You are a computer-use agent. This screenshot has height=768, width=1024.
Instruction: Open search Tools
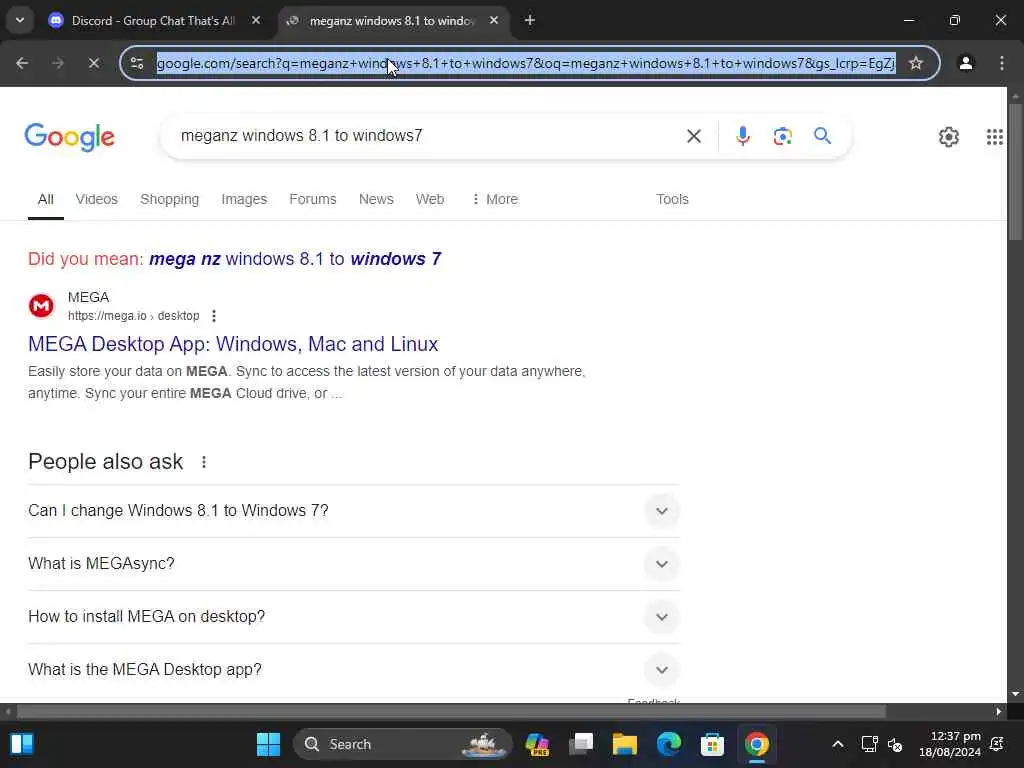point(672,199)
